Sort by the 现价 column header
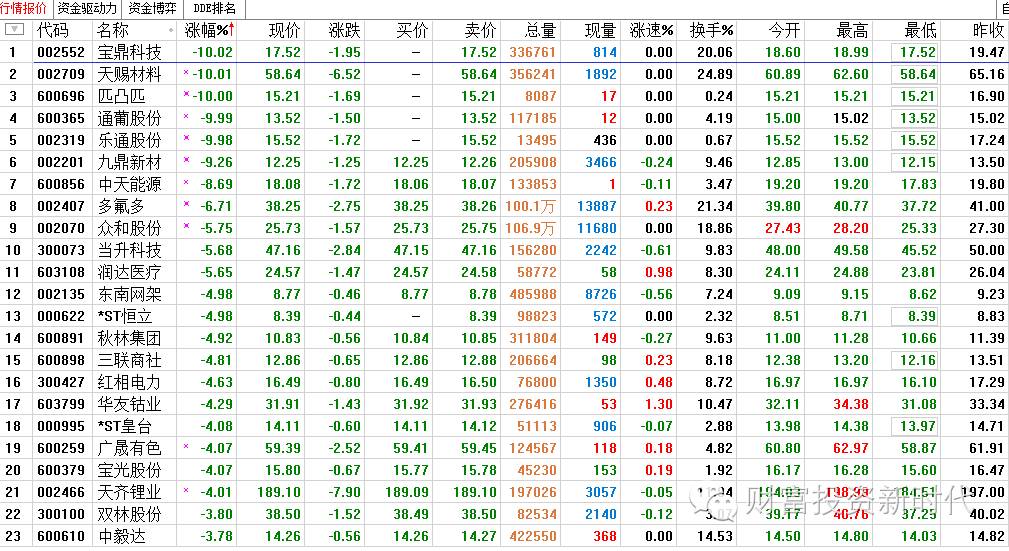The width and height of the screenshot is (1009, 551). 284,30
